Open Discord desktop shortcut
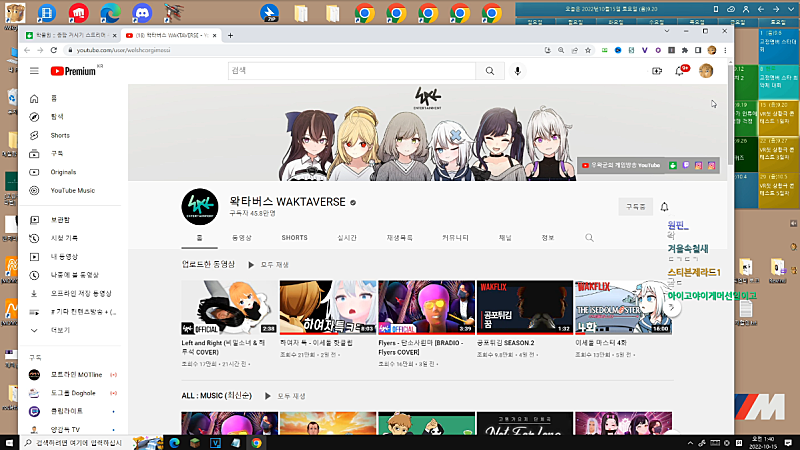The image size is (800, 450). (x=142, y=13)
